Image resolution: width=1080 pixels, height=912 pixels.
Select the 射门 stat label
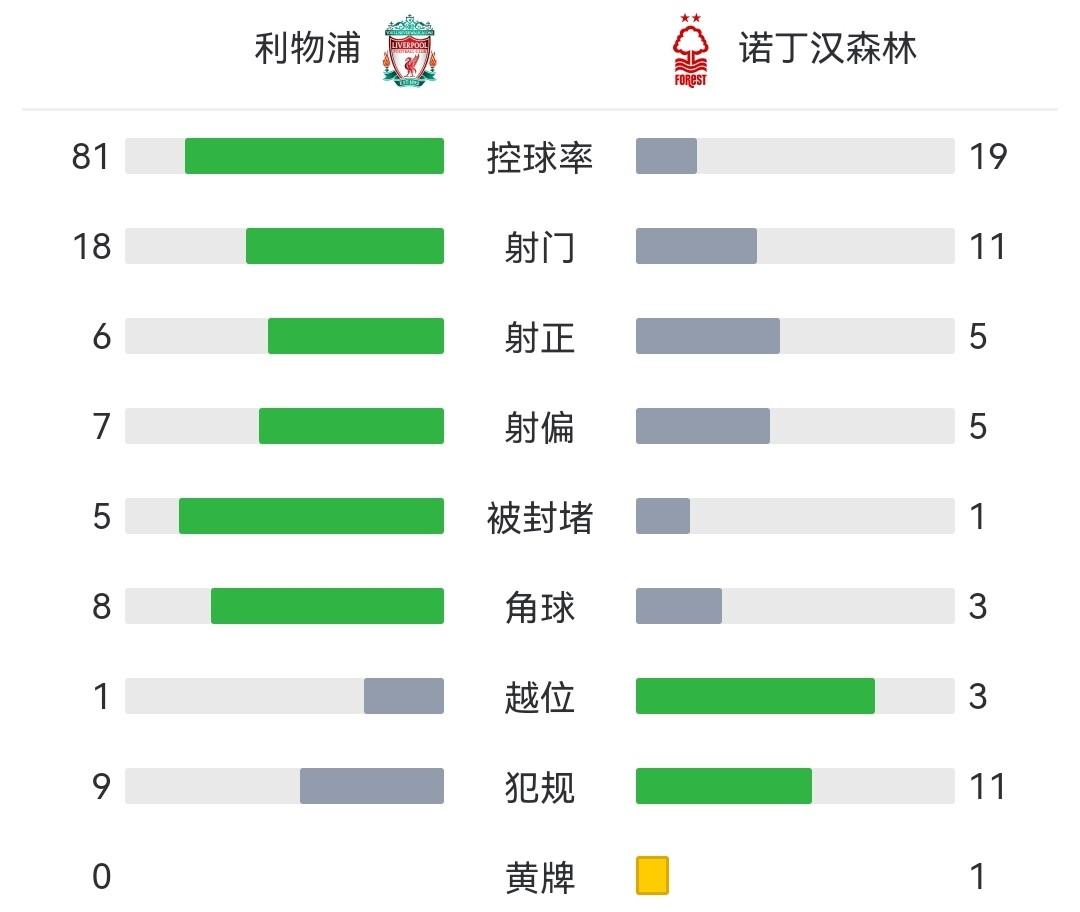pyautogui.click(x=540, y=247)
